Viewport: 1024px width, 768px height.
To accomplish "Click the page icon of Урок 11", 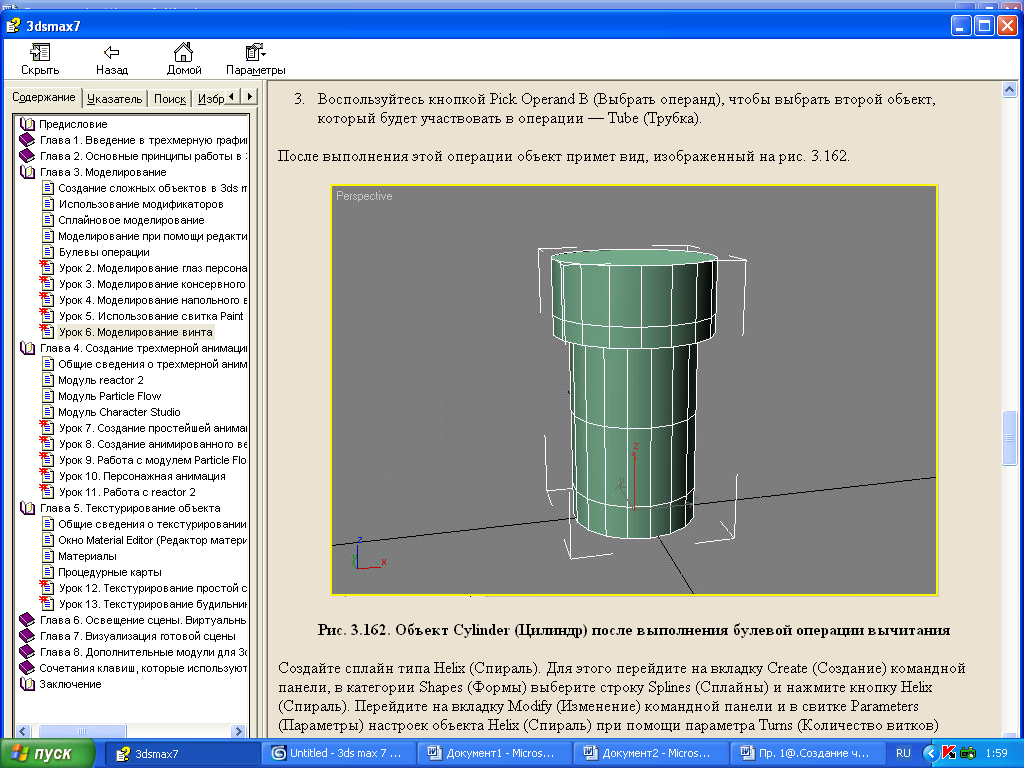I will (x=47, y=492).
